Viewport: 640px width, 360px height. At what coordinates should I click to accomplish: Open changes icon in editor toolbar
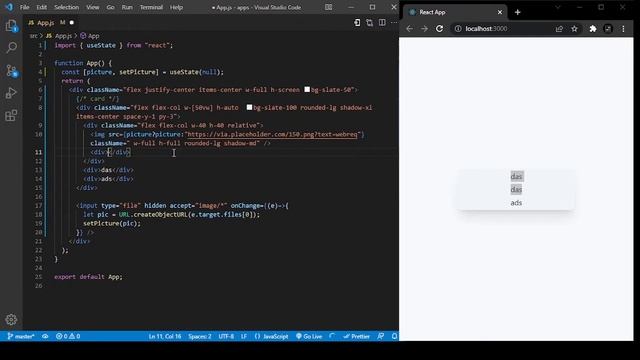coord(357,23)
